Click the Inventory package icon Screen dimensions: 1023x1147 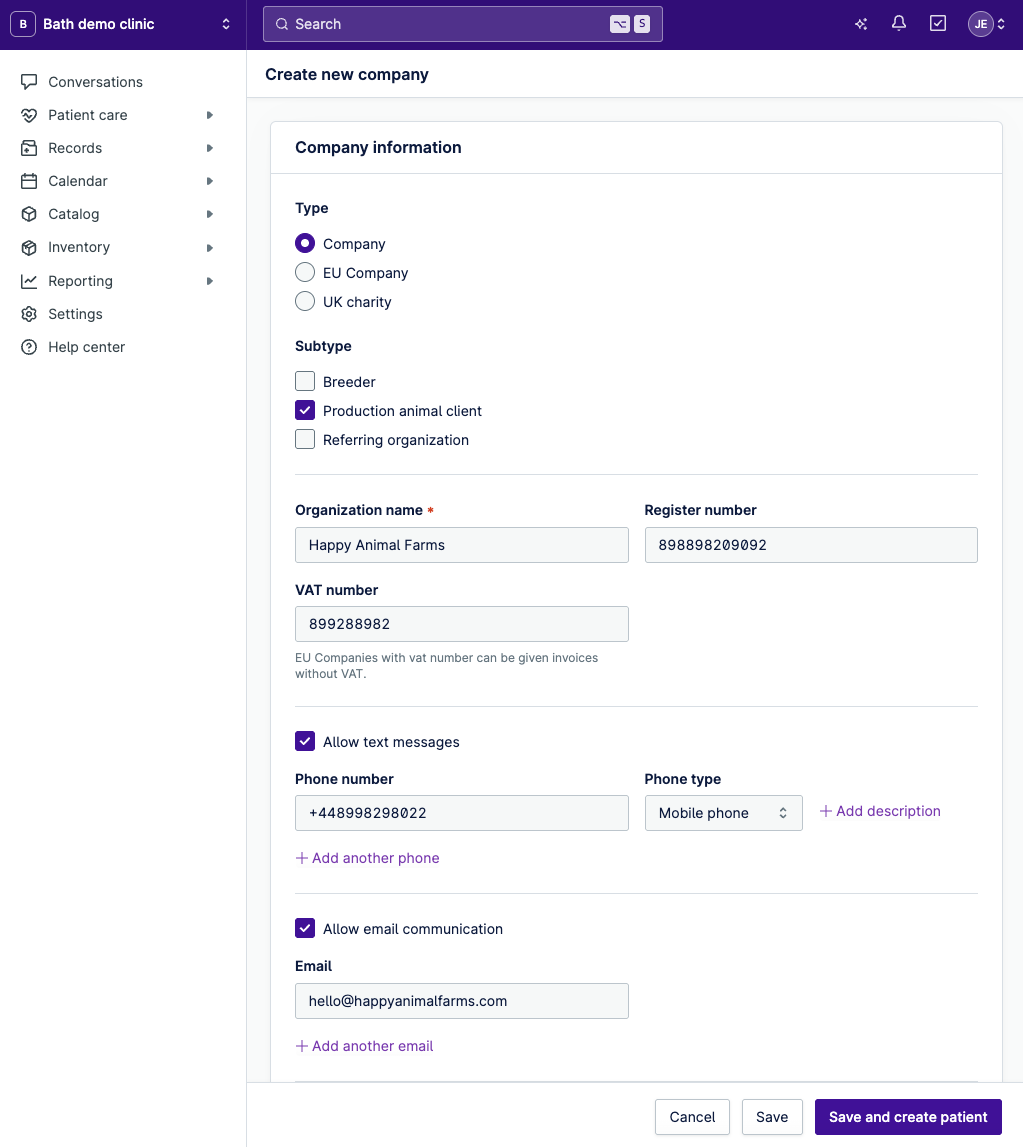29,247
